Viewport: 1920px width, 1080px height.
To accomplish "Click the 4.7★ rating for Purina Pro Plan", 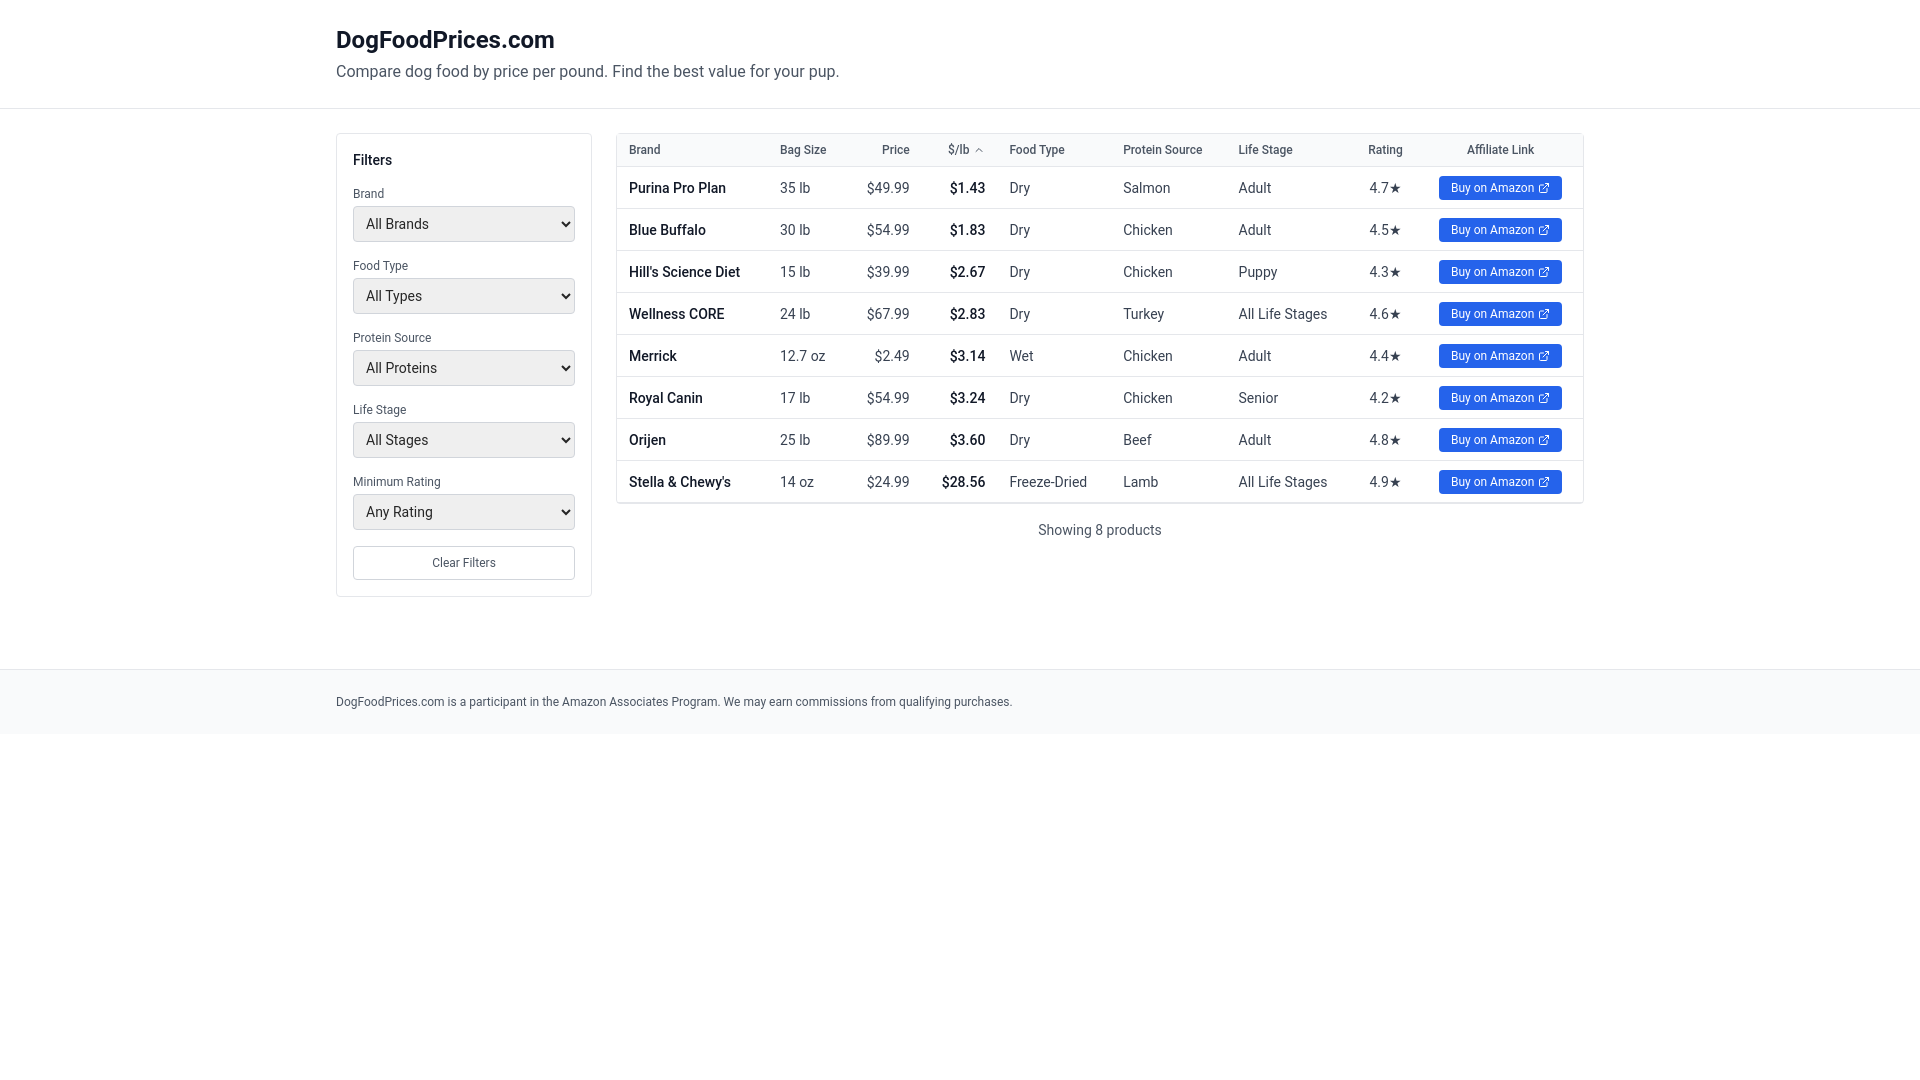I will click(1385, 188).
